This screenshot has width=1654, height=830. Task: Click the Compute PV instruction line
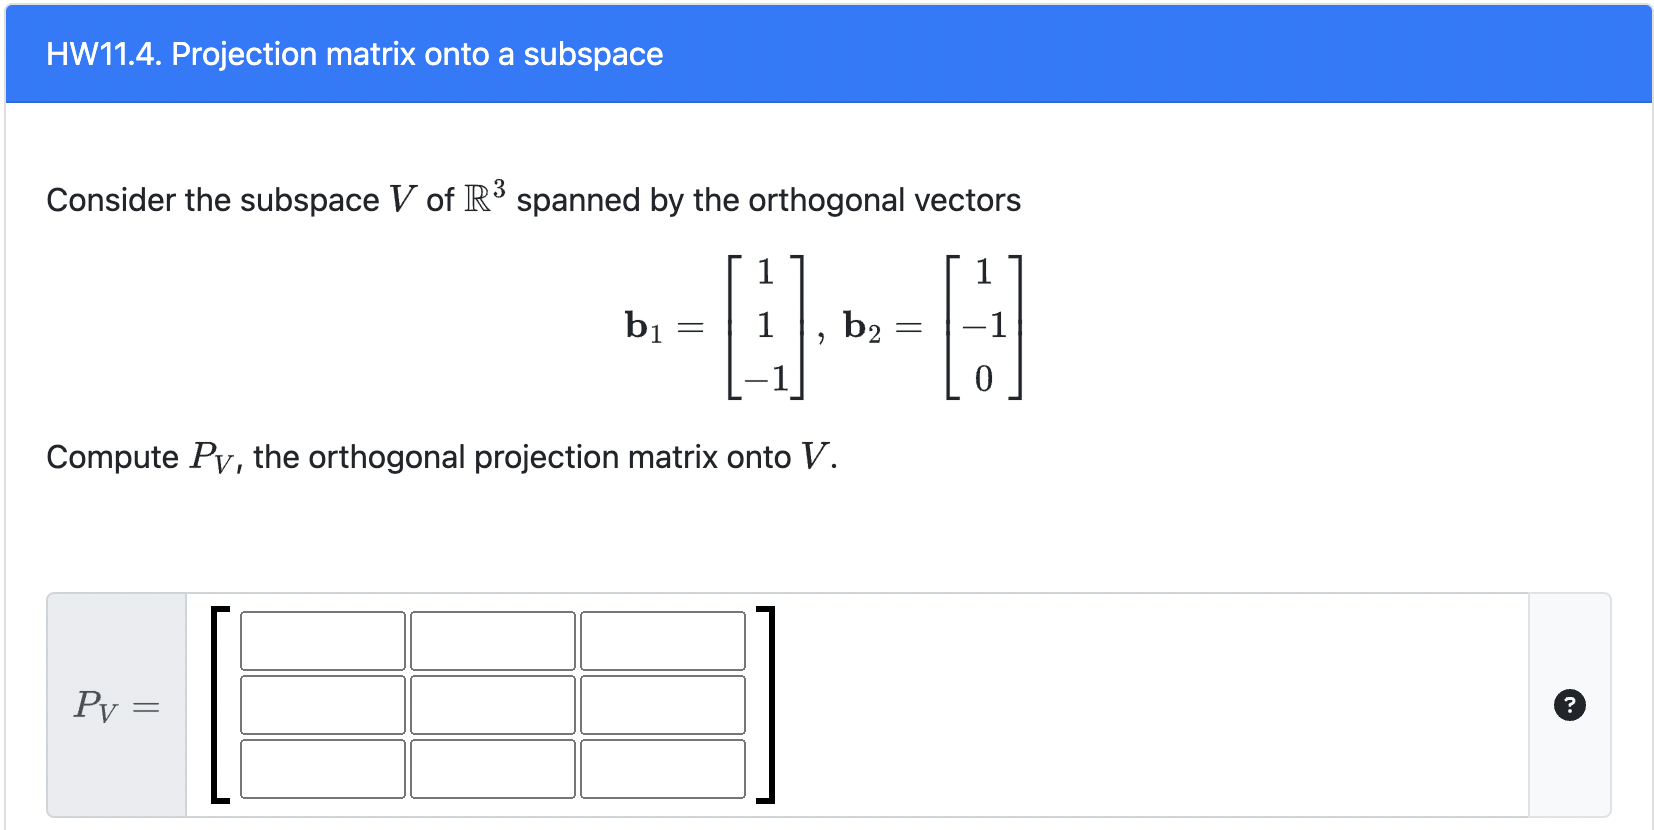tap(440, 456)
